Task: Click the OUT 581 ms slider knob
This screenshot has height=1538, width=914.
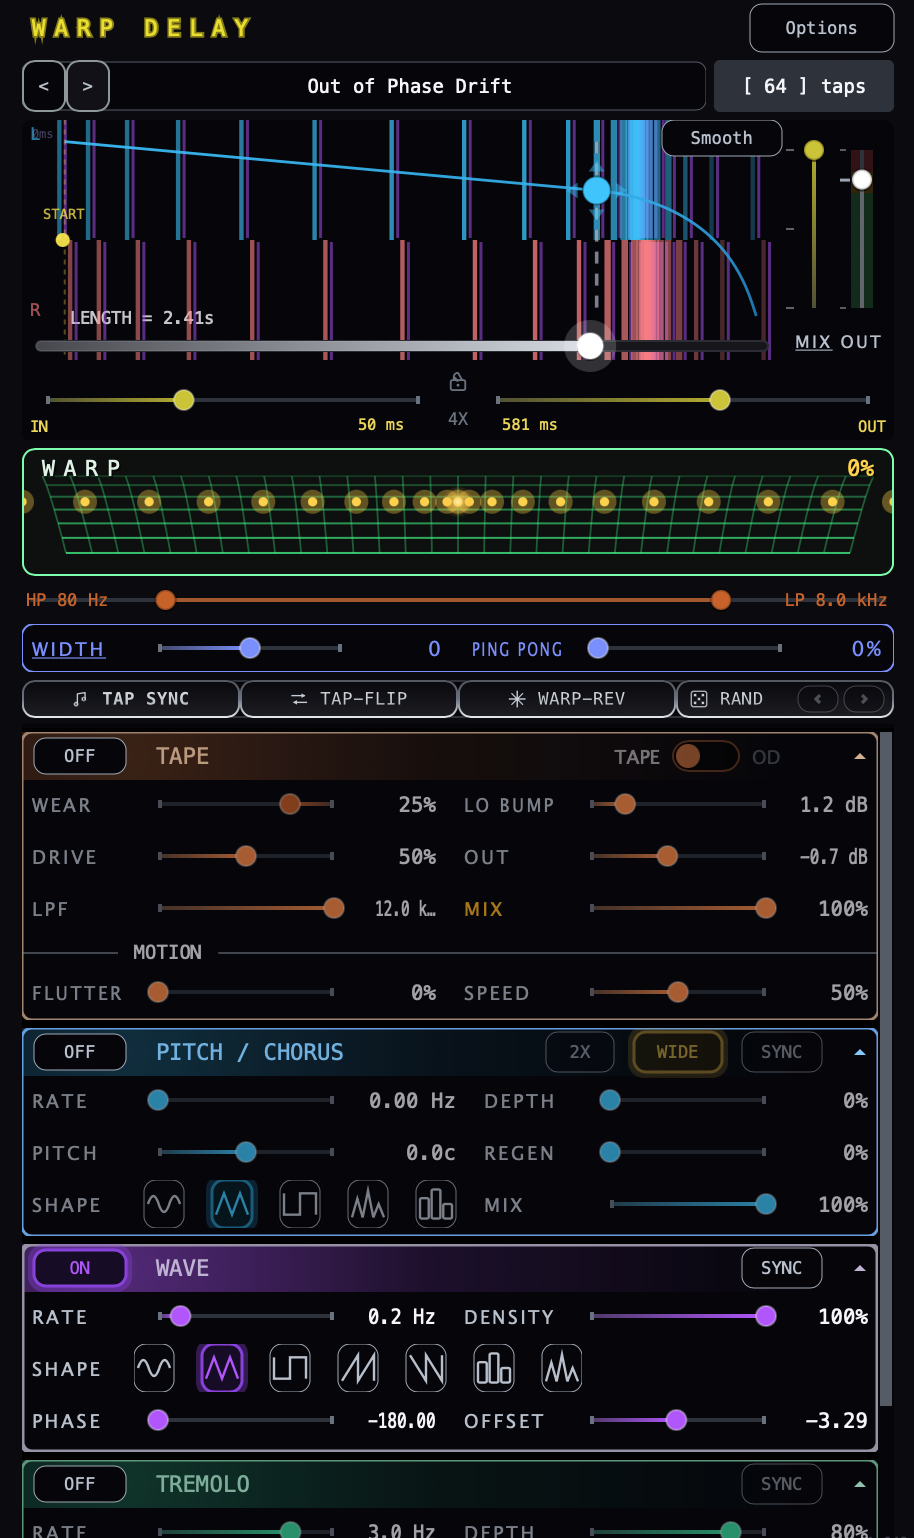Action: (720, 400)
